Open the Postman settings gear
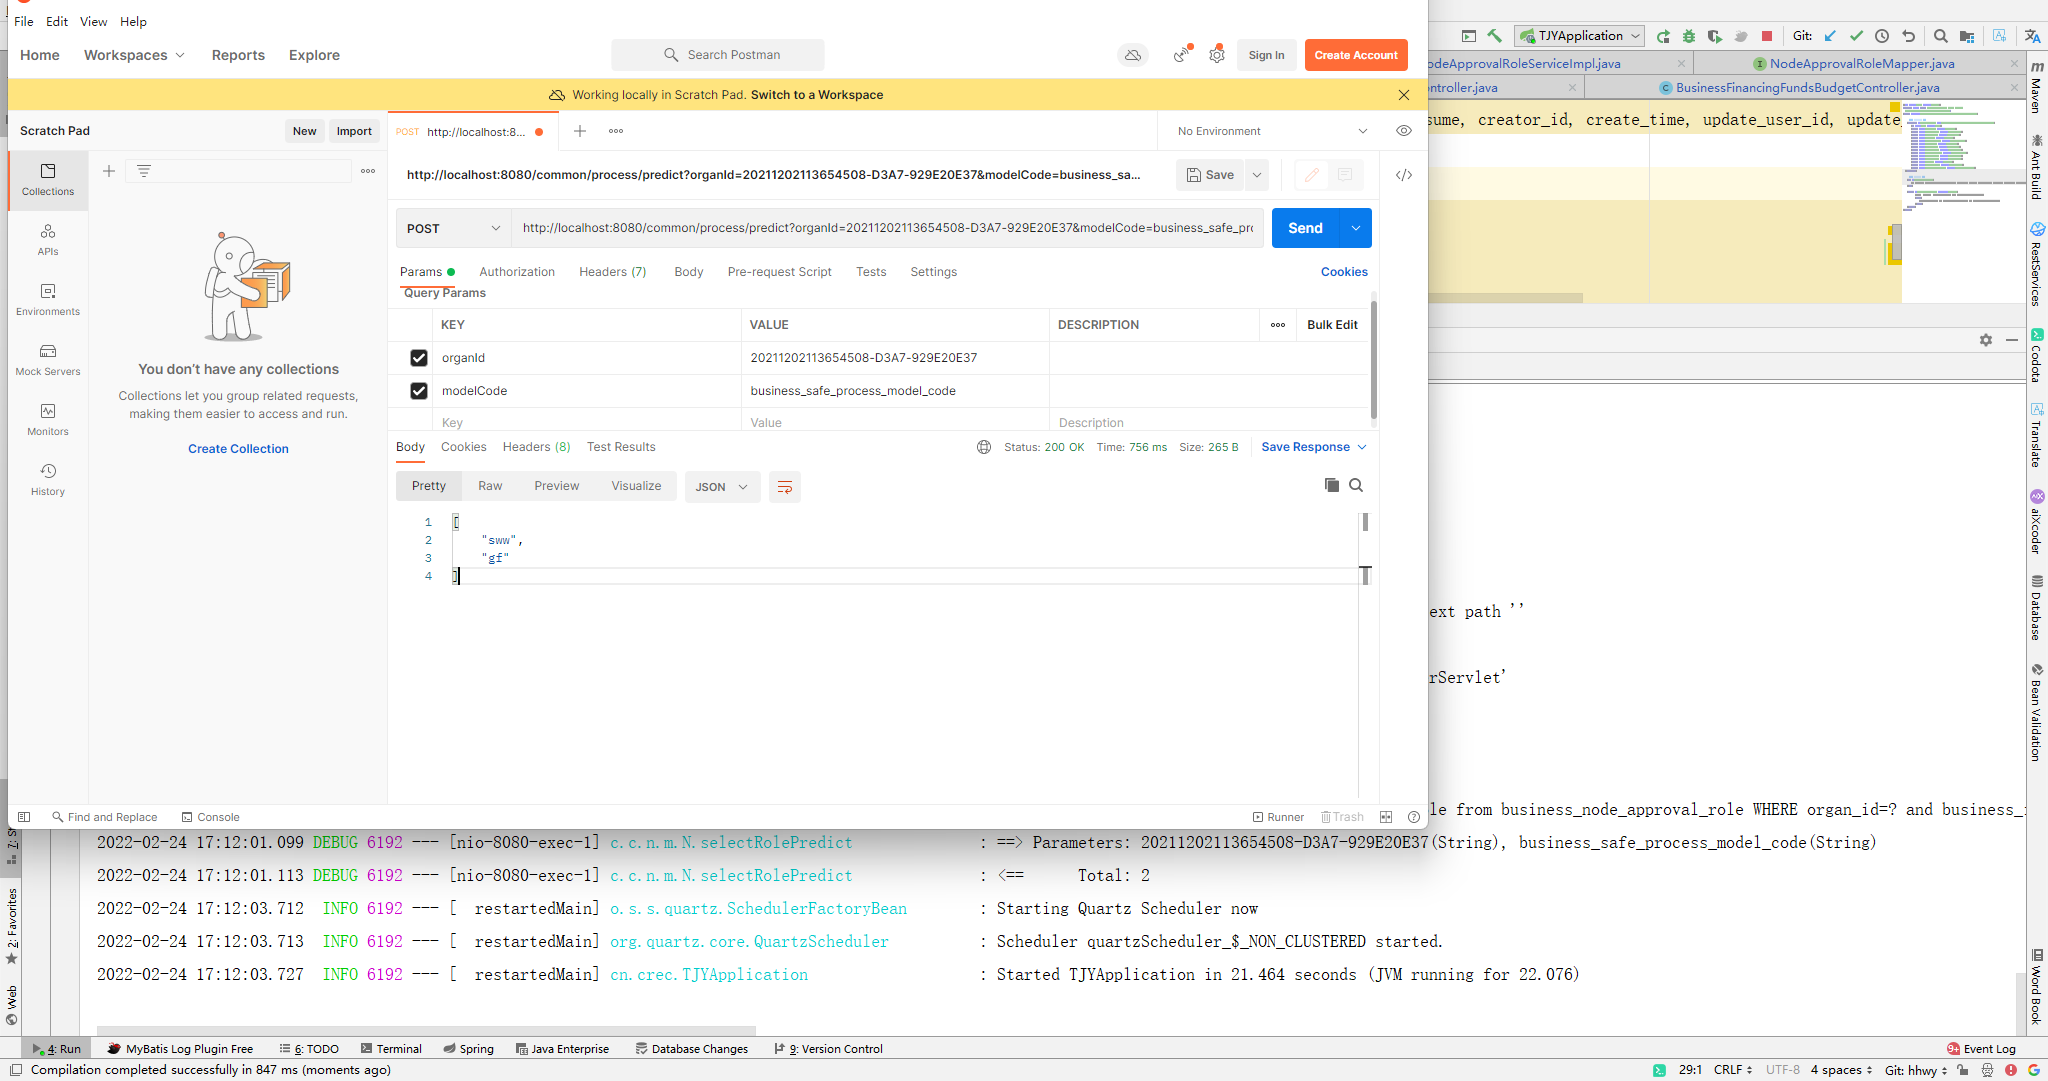The height and width of the screenshot is (1081, 2048). 1216,55
